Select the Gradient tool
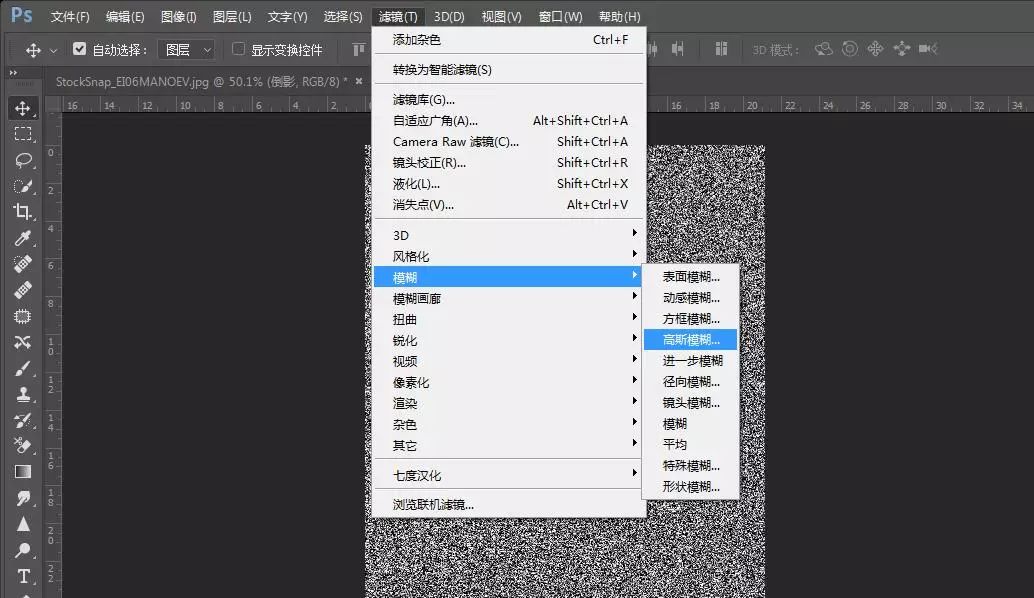The height and width of the screenshot is (598, 1034). pyautogui.click(x=23, y=471)
